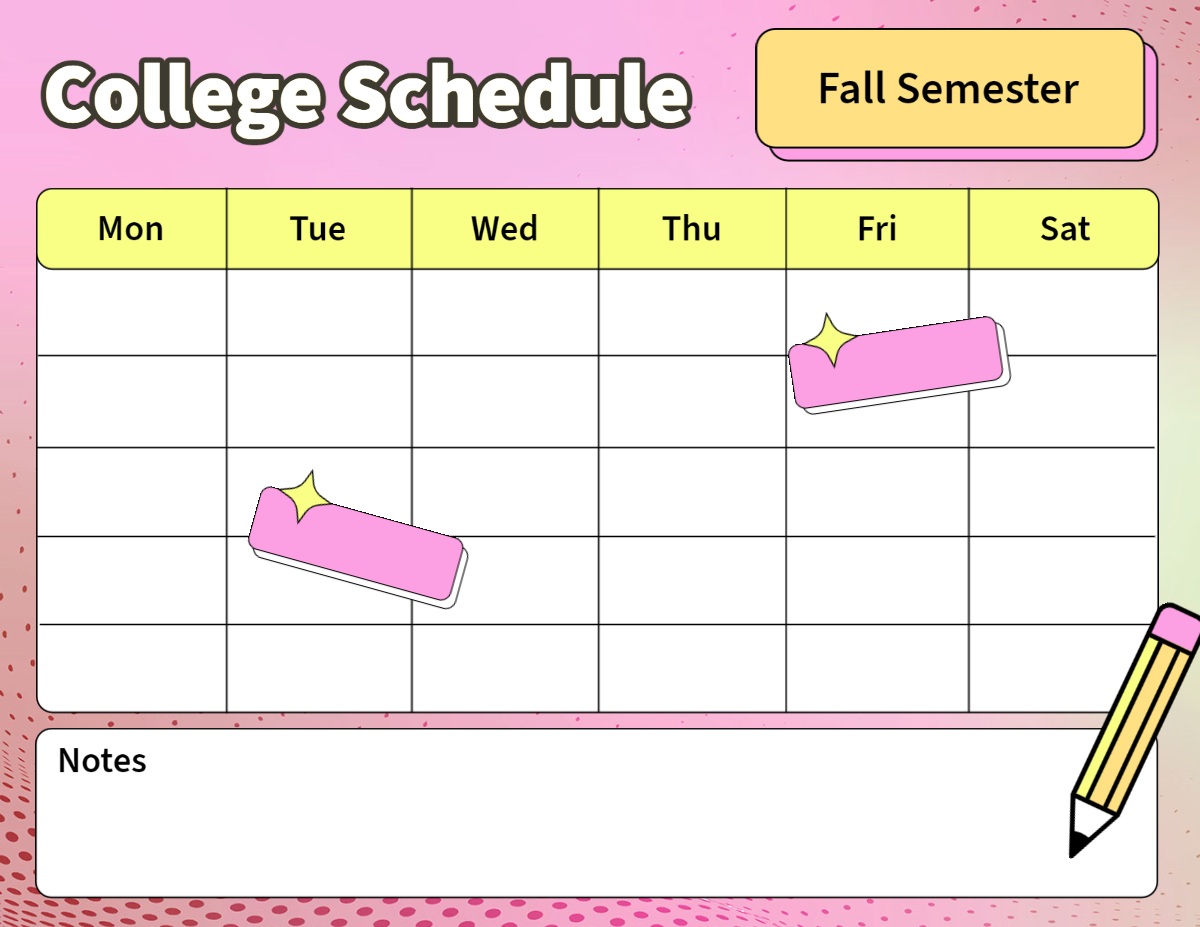1200x927 pixels.
Task: Click the Wed column header
Action: coord(505,229)
